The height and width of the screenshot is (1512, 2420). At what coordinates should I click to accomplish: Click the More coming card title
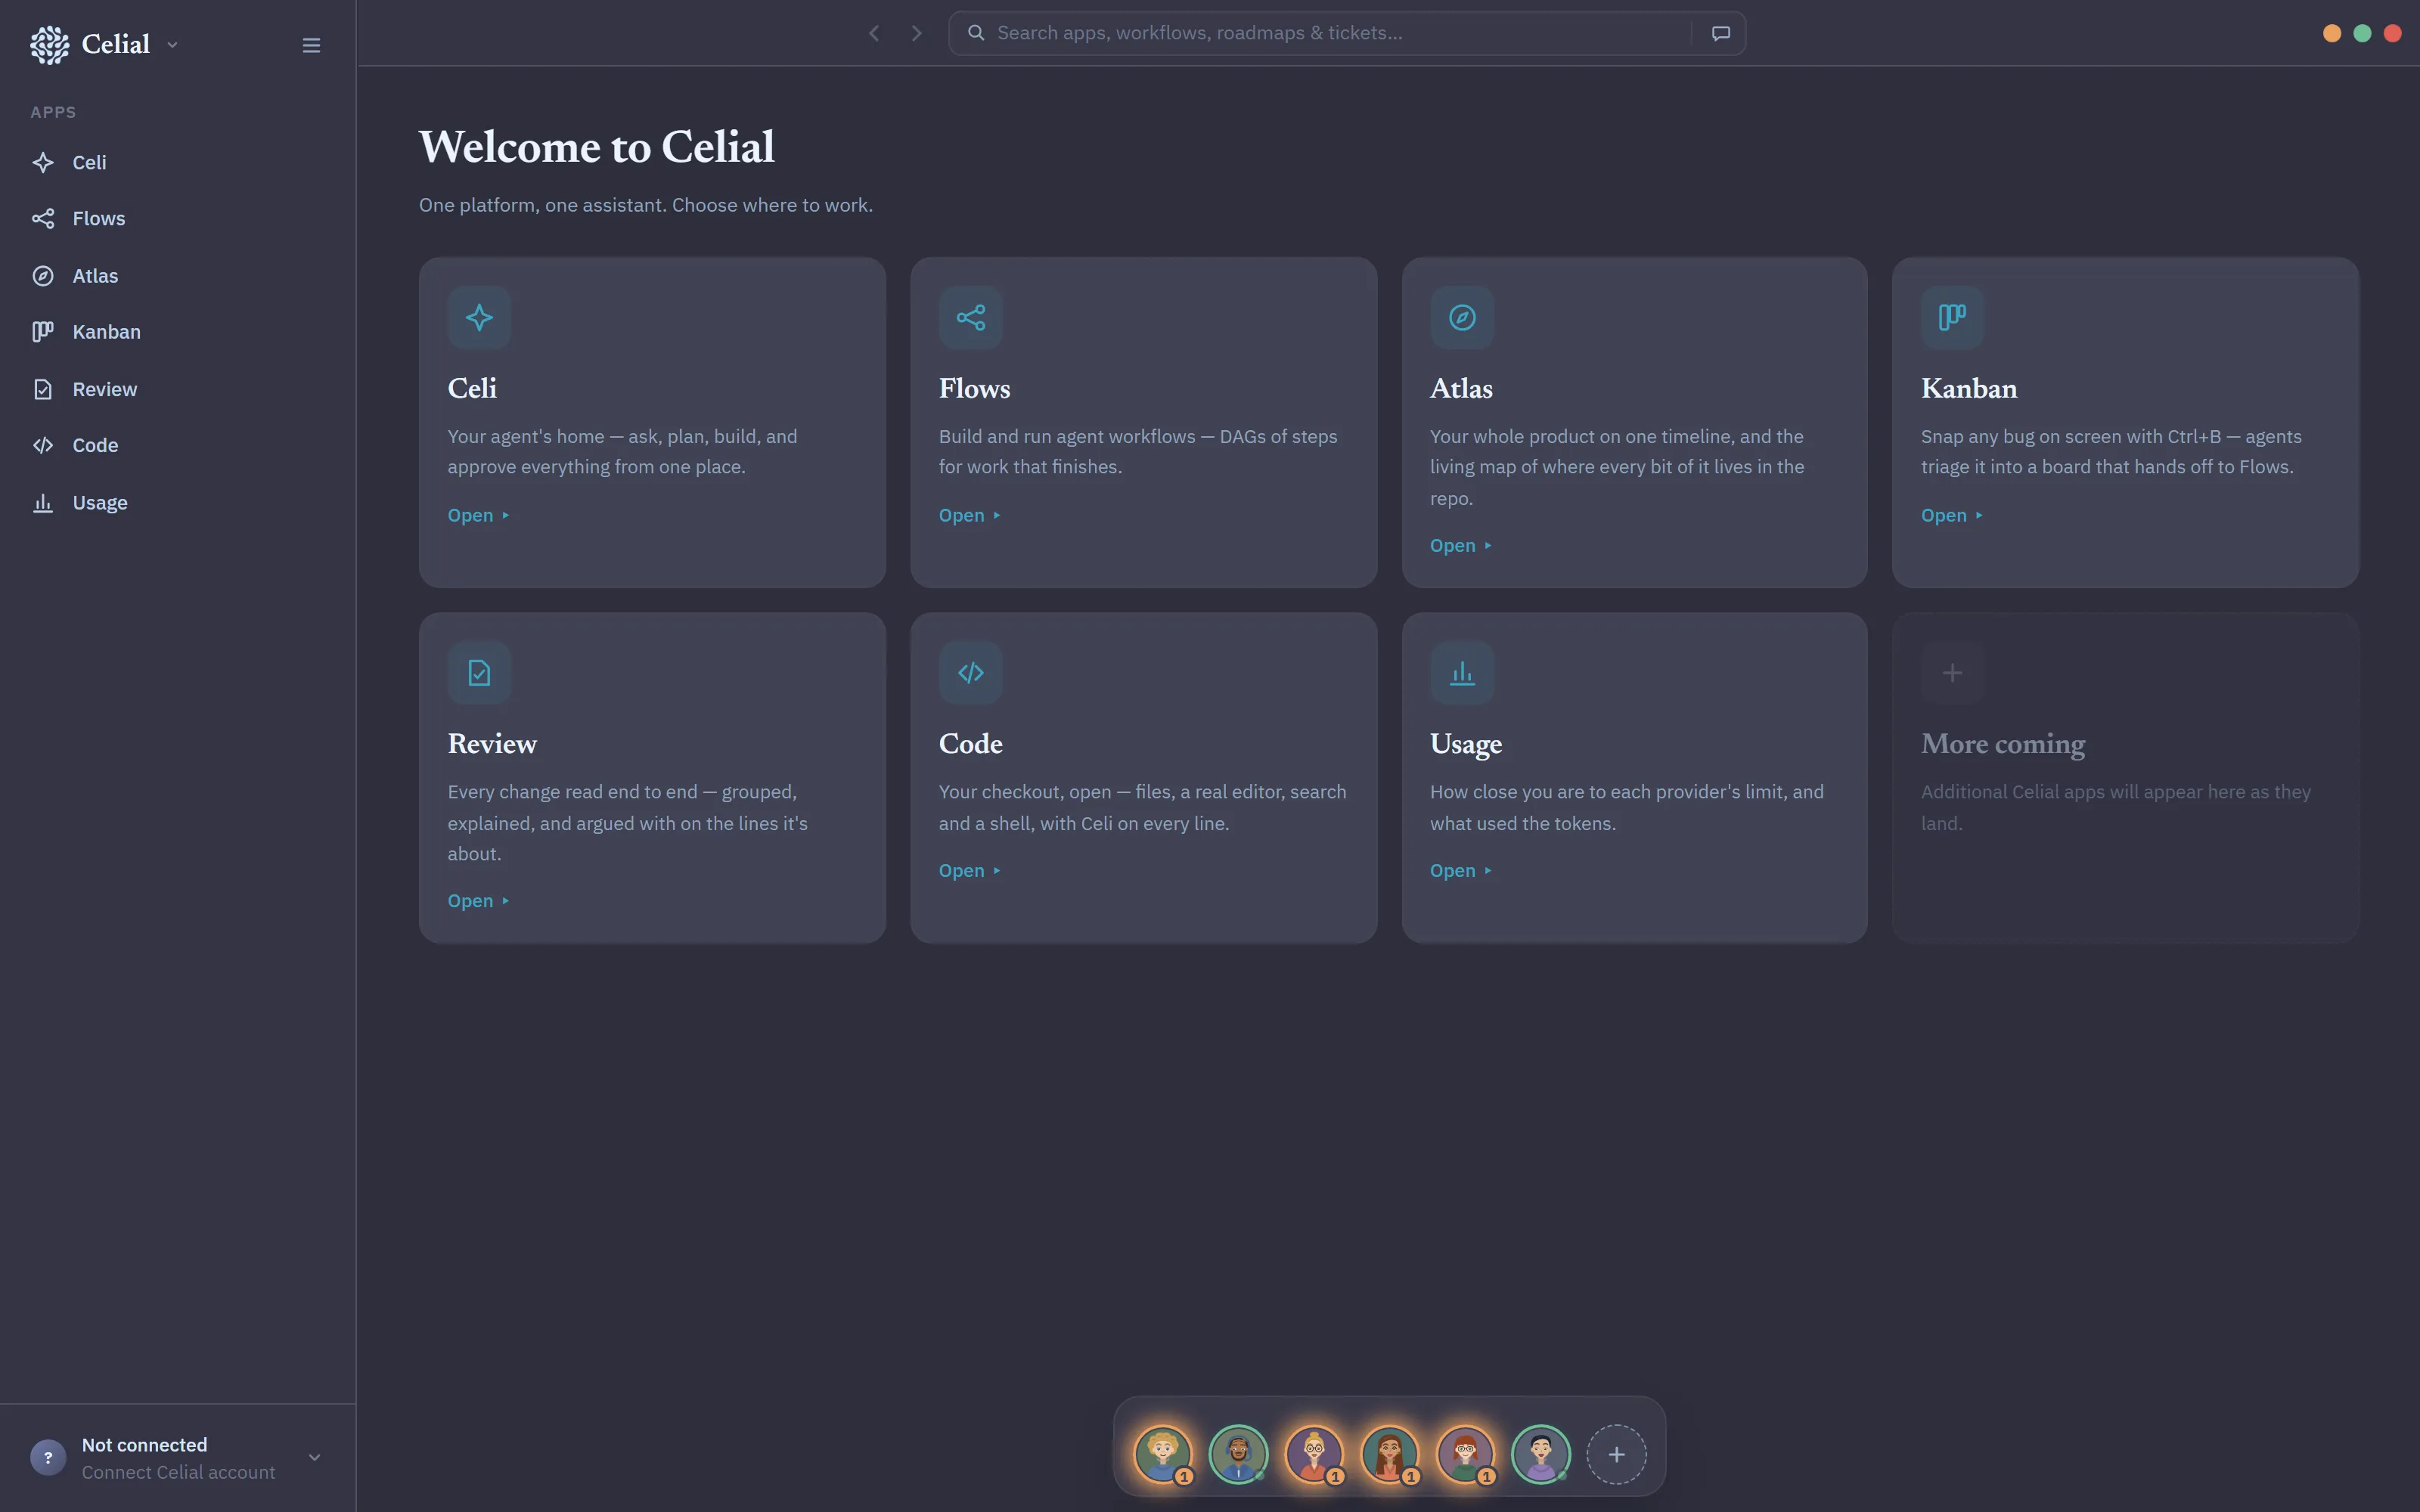click(2003, 744)
